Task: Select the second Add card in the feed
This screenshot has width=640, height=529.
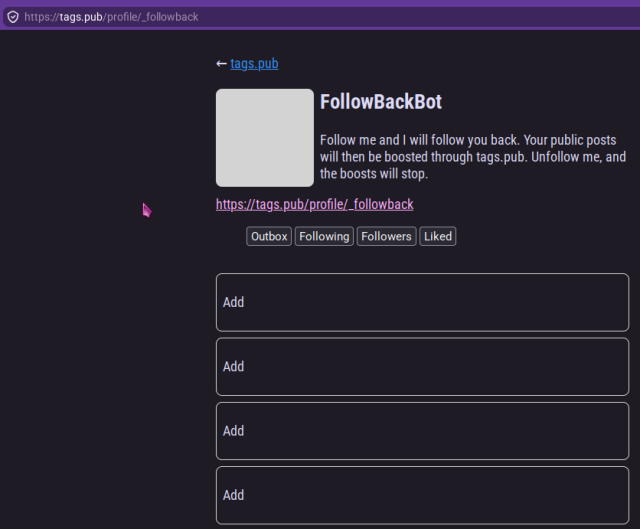Action: (x=422, y=367)
